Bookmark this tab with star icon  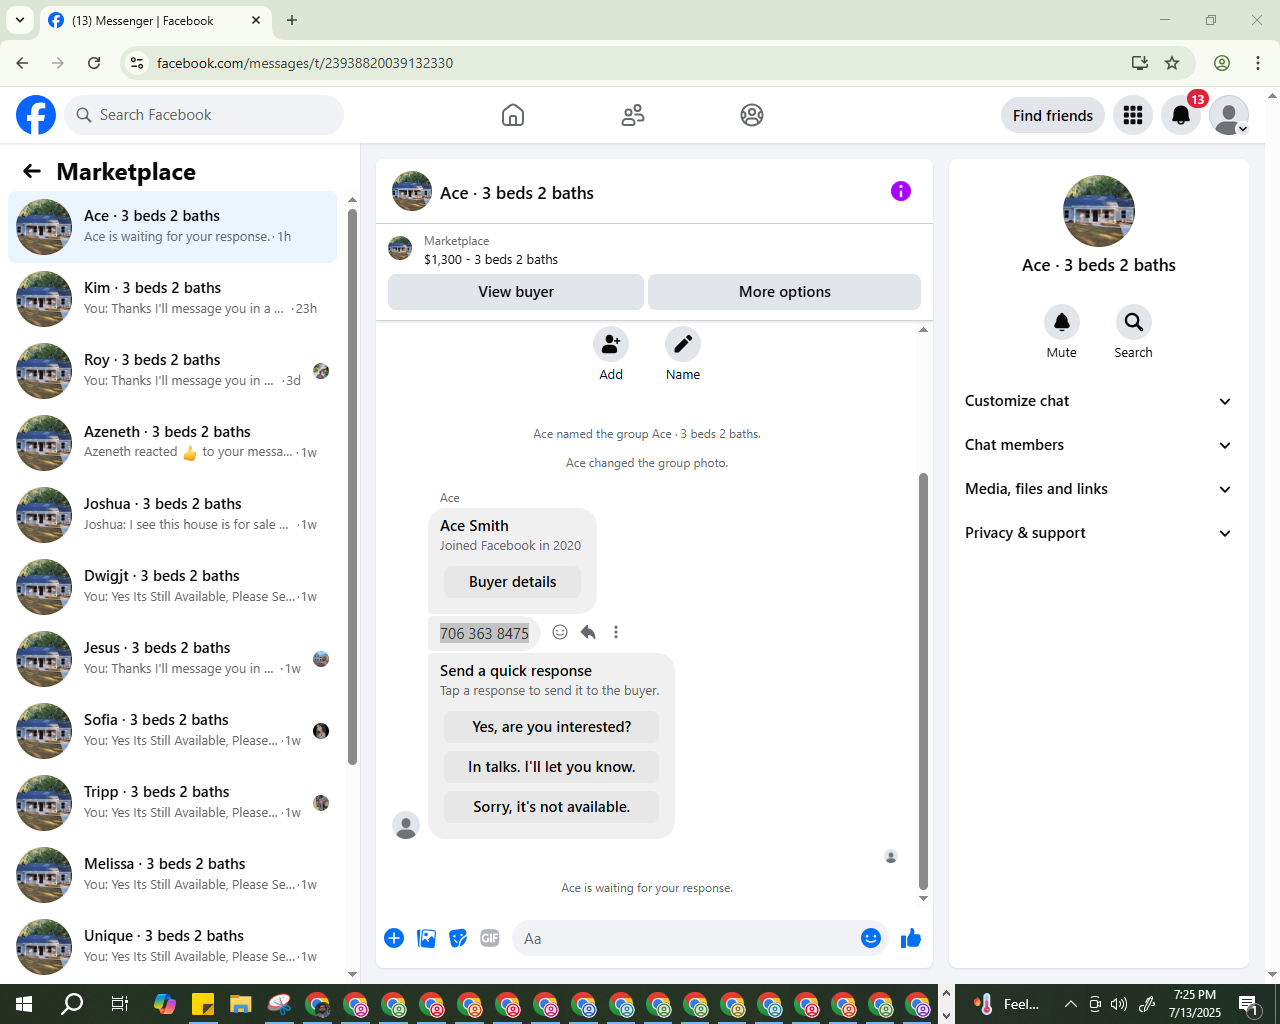(1172, 63)
